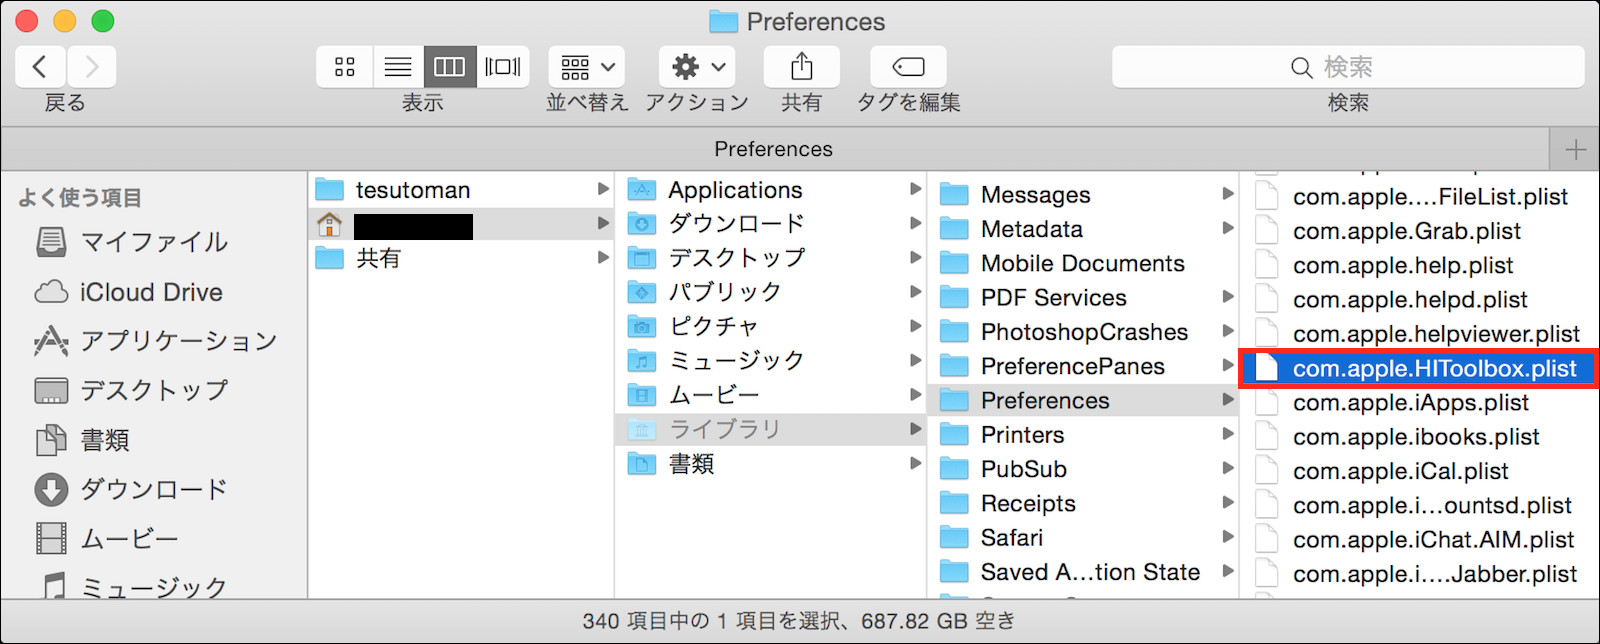This screenshot has width=1600, height=644.
Task: Select com.apple.Grab.plist file
Action: pos(1406,231)
